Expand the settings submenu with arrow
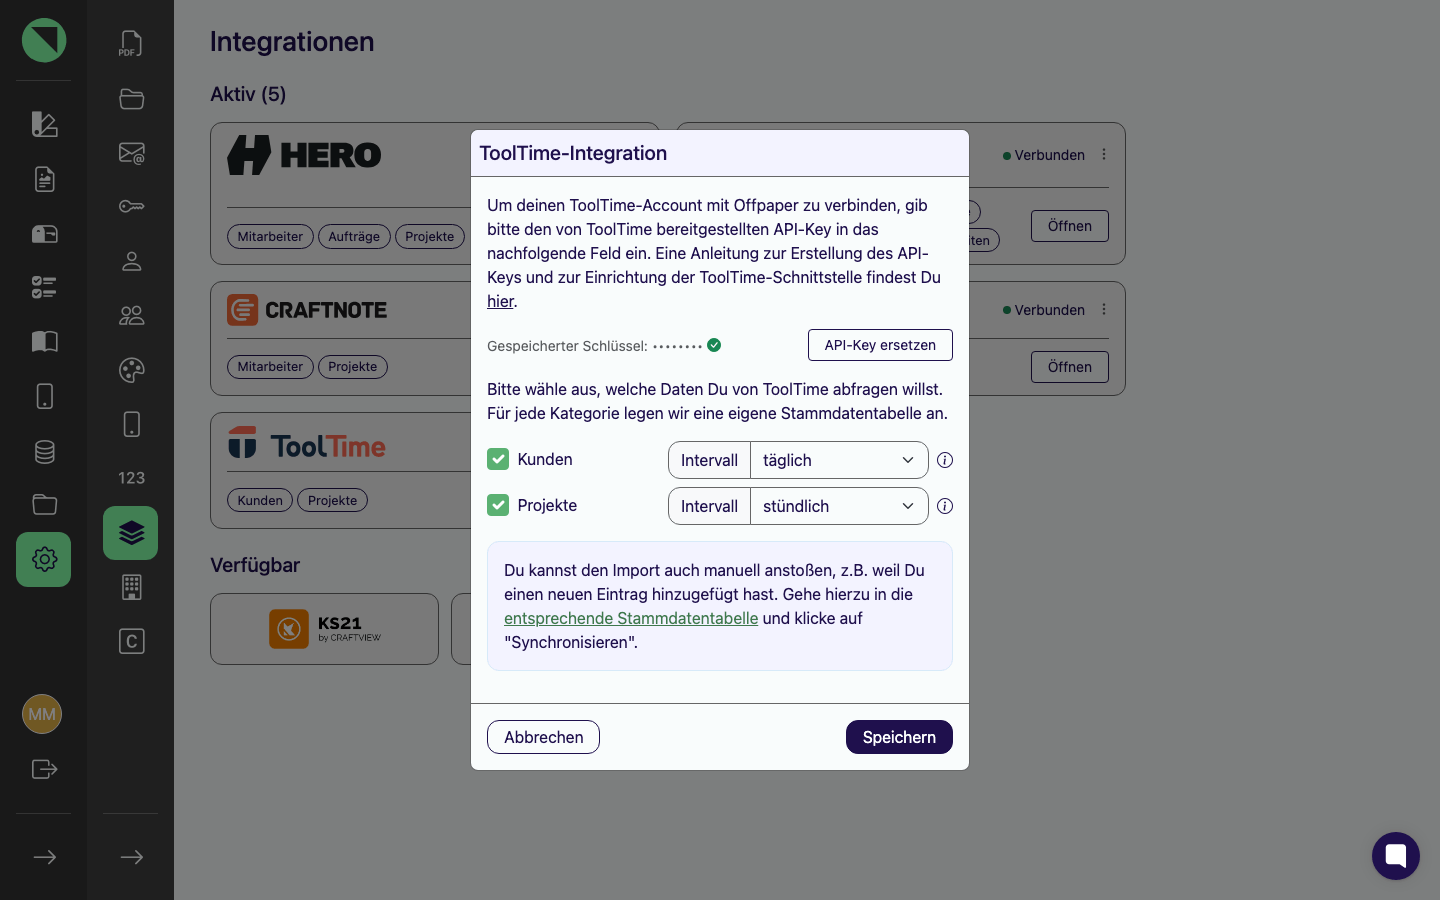 [131, 857]
